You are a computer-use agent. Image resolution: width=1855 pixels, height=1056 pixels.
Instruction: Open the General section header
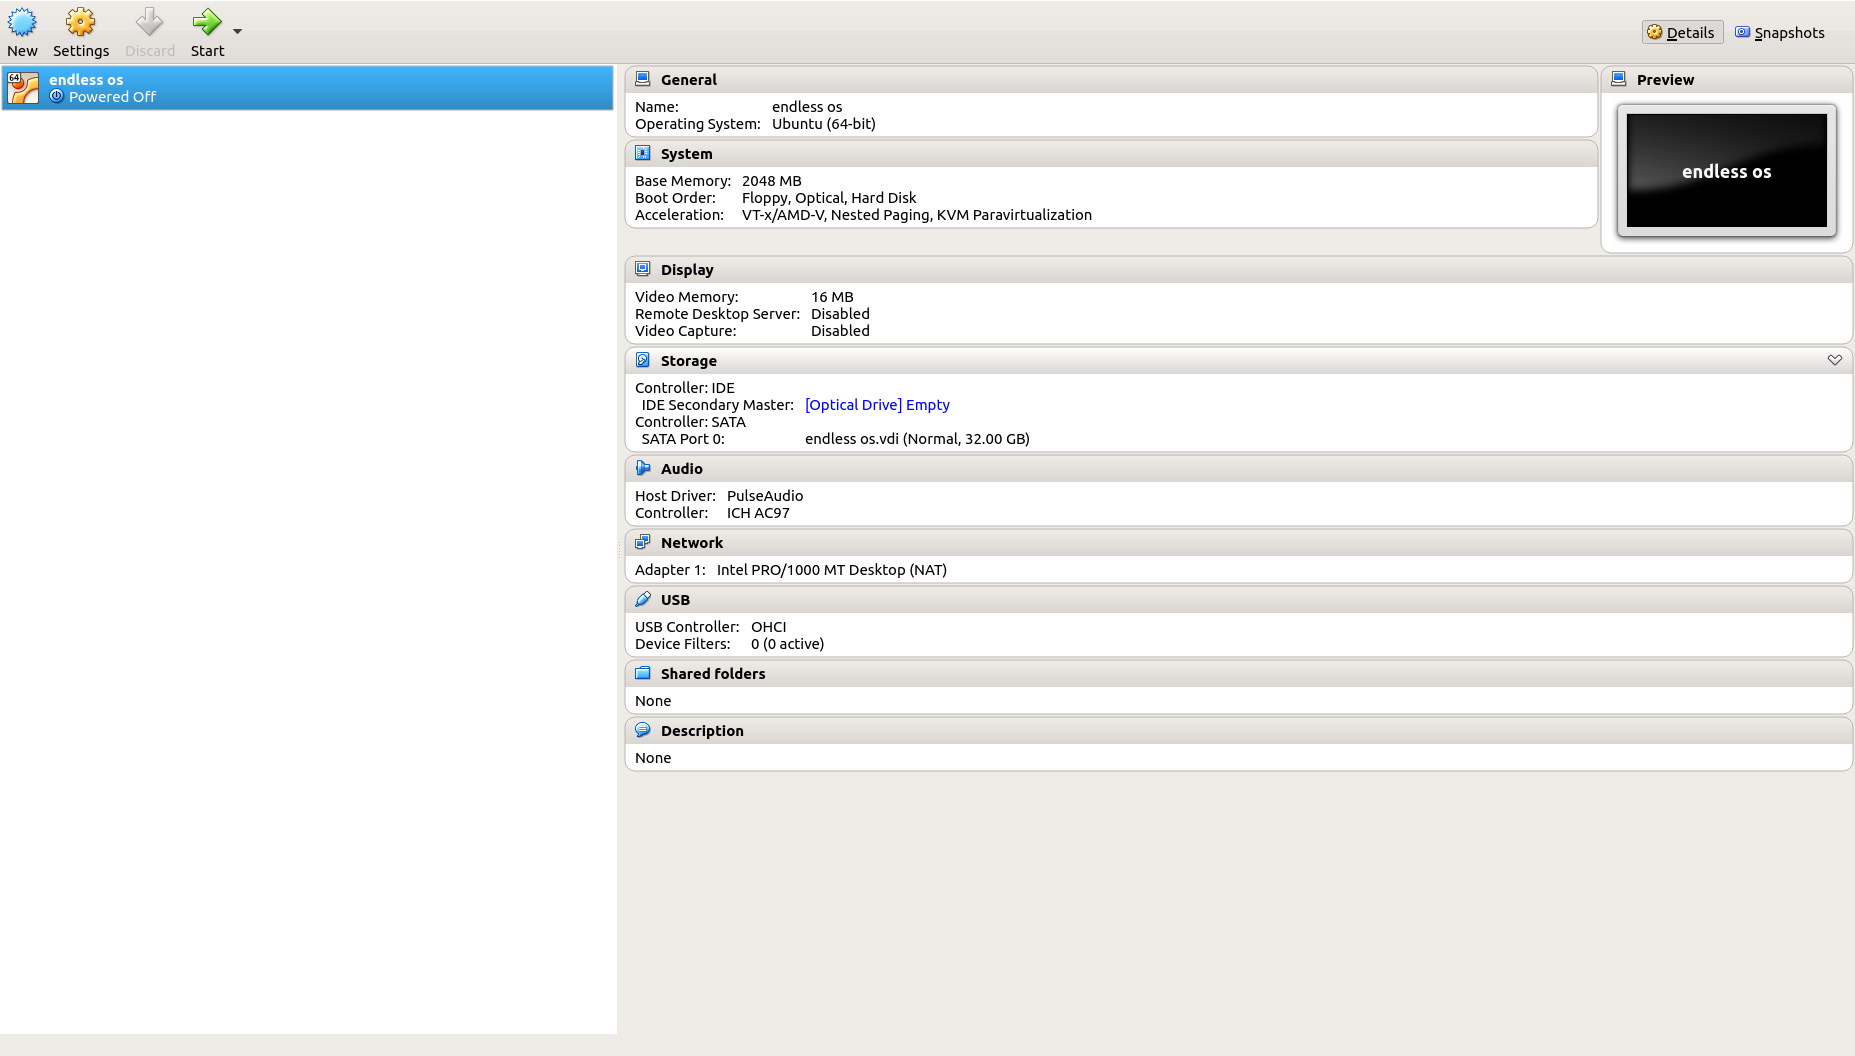point(1111,80)
